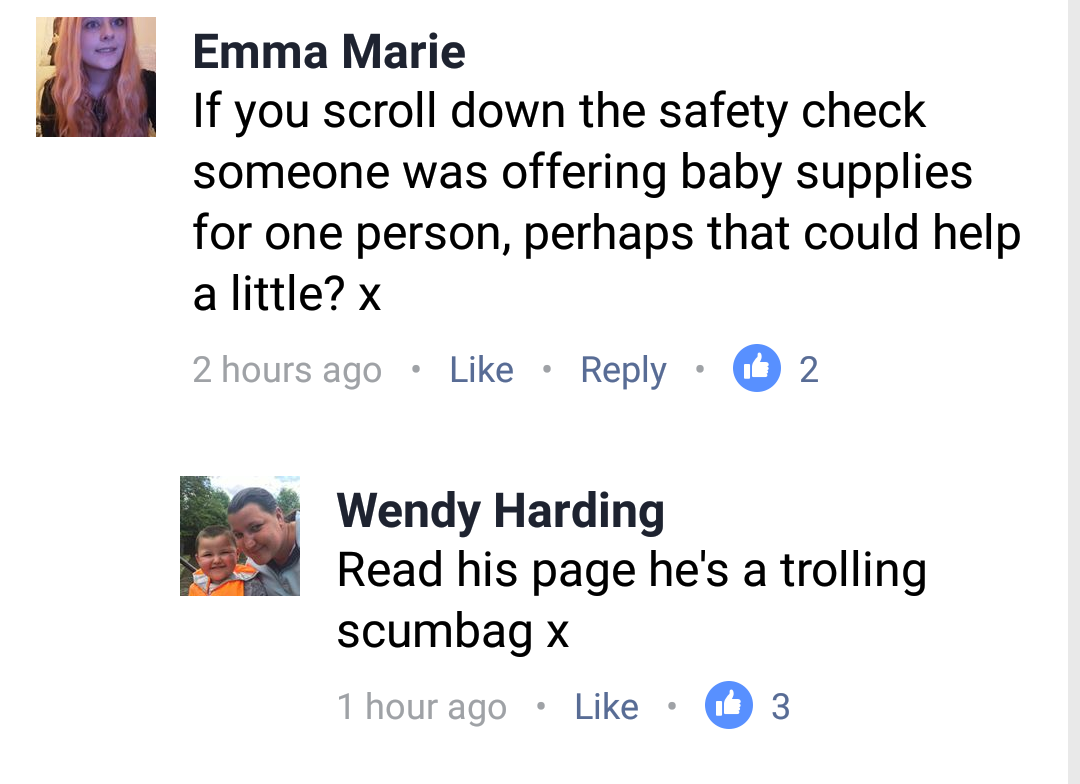Like Emma Marie's comment
The image size is (1080, 784).
[x=481, y=370]
